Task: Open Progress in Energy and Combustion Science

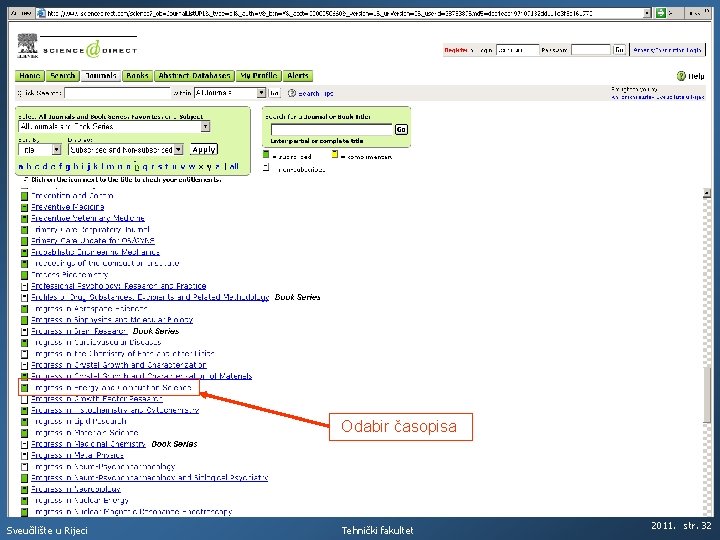Action: 112,388
